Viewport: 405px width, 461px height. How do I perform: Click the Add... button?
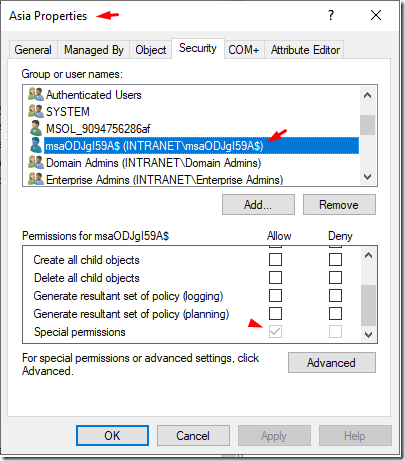pos(258,205)
